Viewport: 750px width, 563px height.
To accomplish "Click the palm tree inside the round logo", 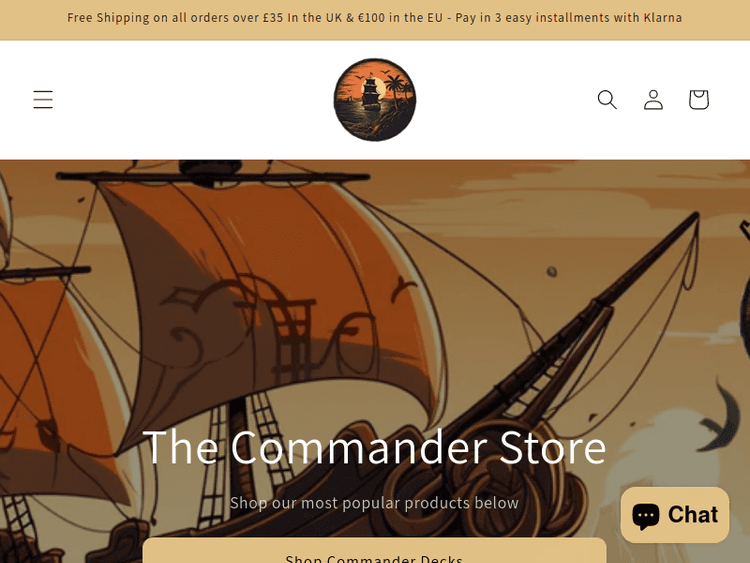I will tap(396, 88).
